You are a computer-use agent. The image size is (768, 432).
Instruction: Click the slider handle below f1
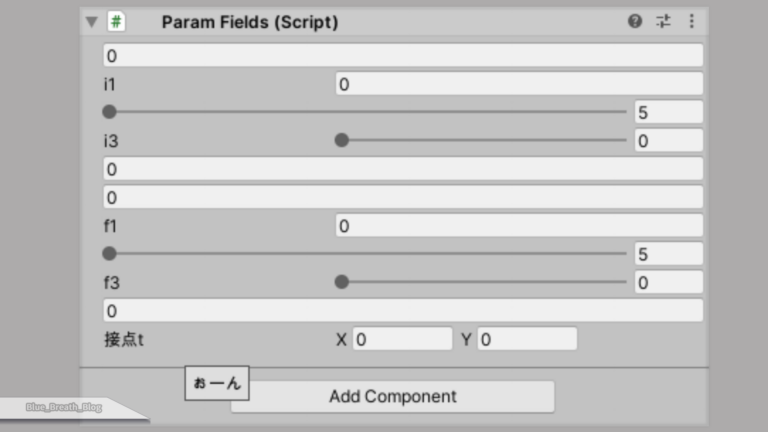click(x=109, y=254)
